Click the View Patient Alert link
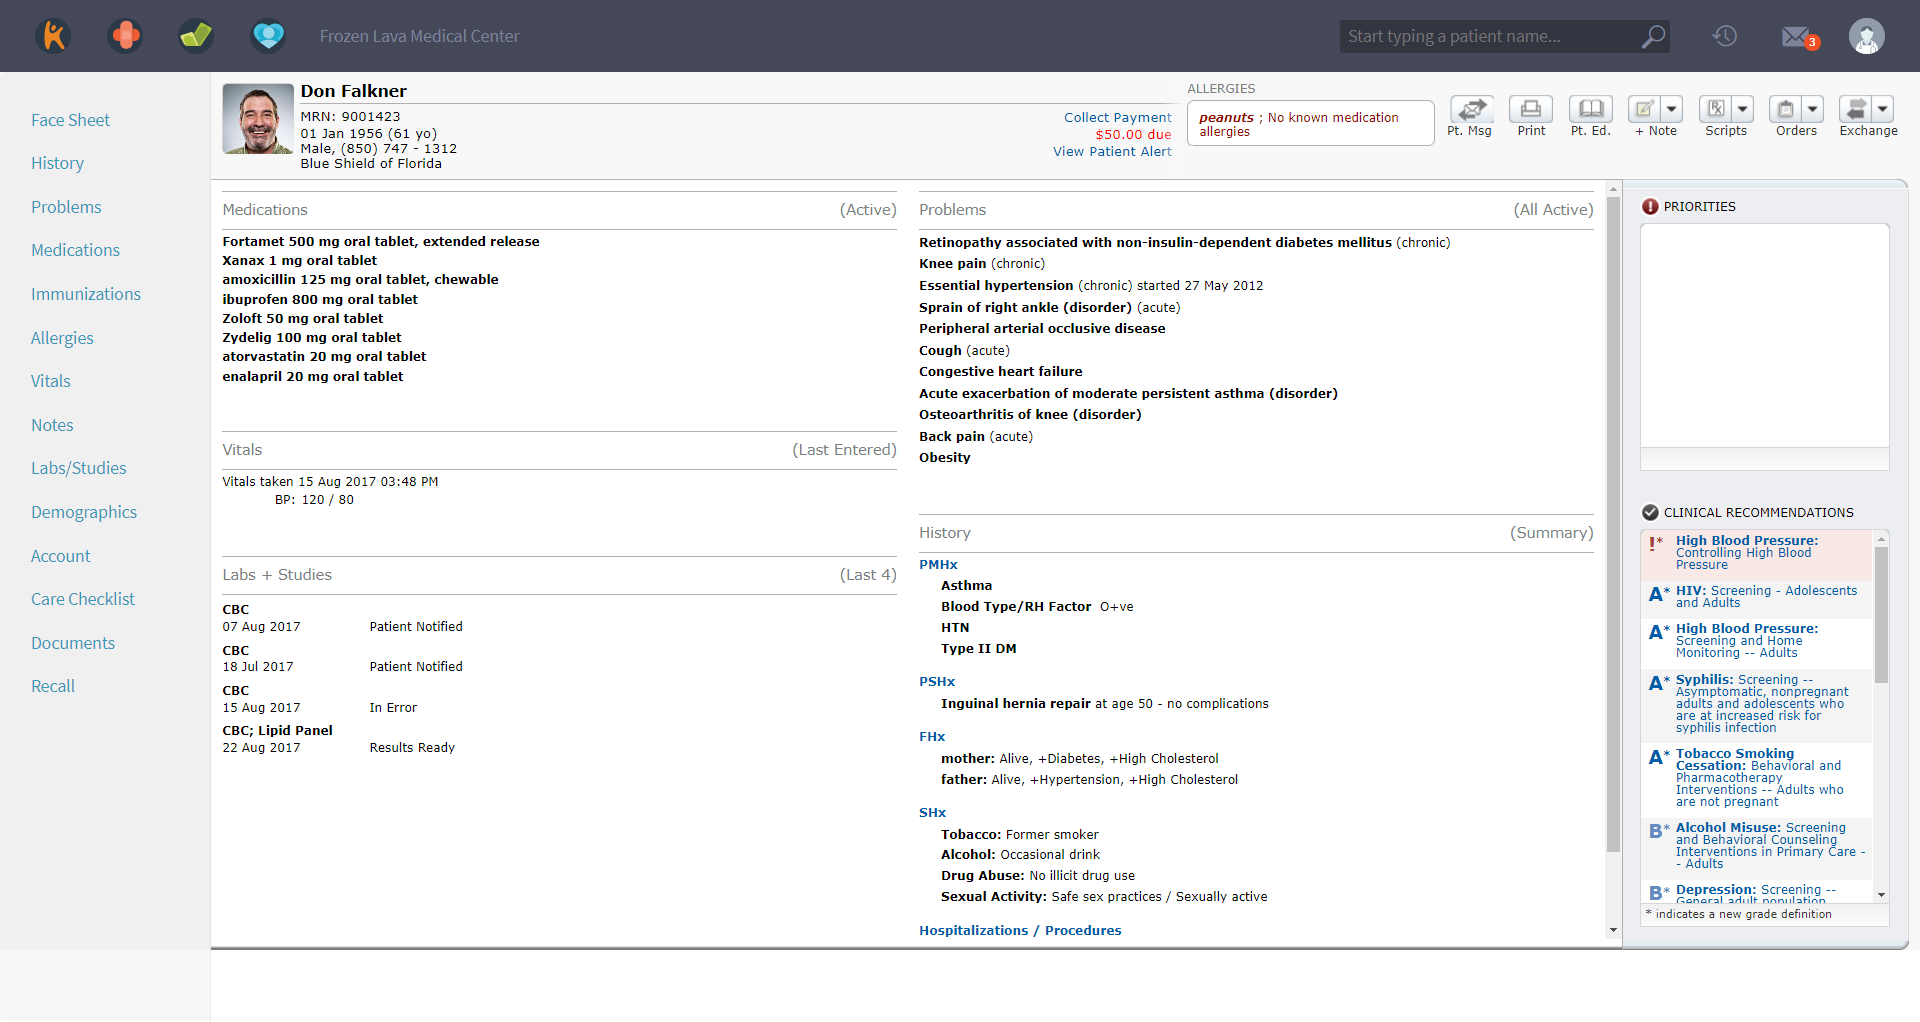 pos(1112,152)
